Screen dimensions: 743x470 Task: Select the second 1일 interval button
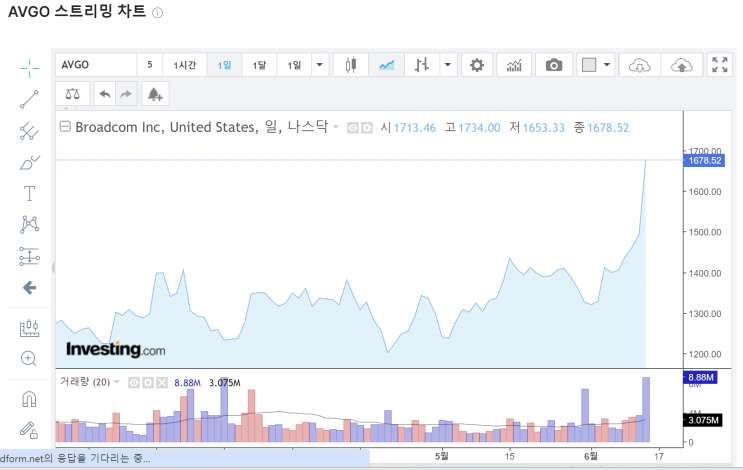click(294, 65)
